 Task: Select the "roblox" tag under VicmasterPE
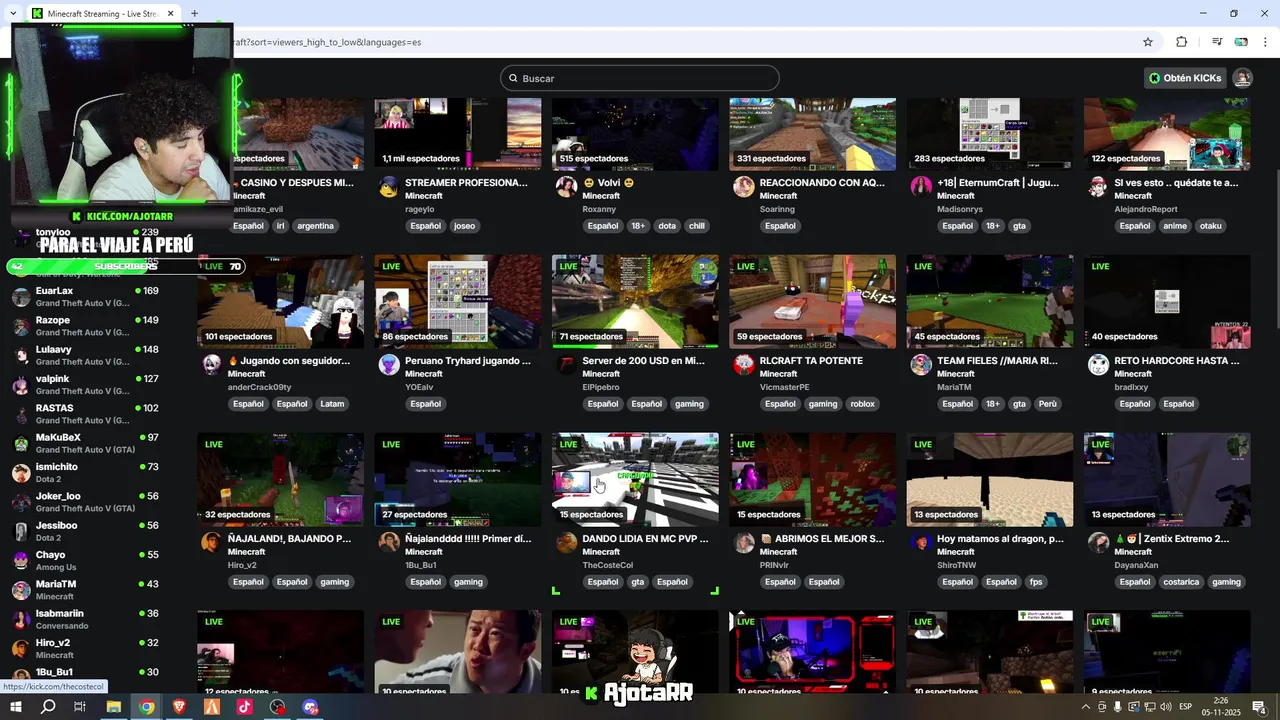[862, 404]
